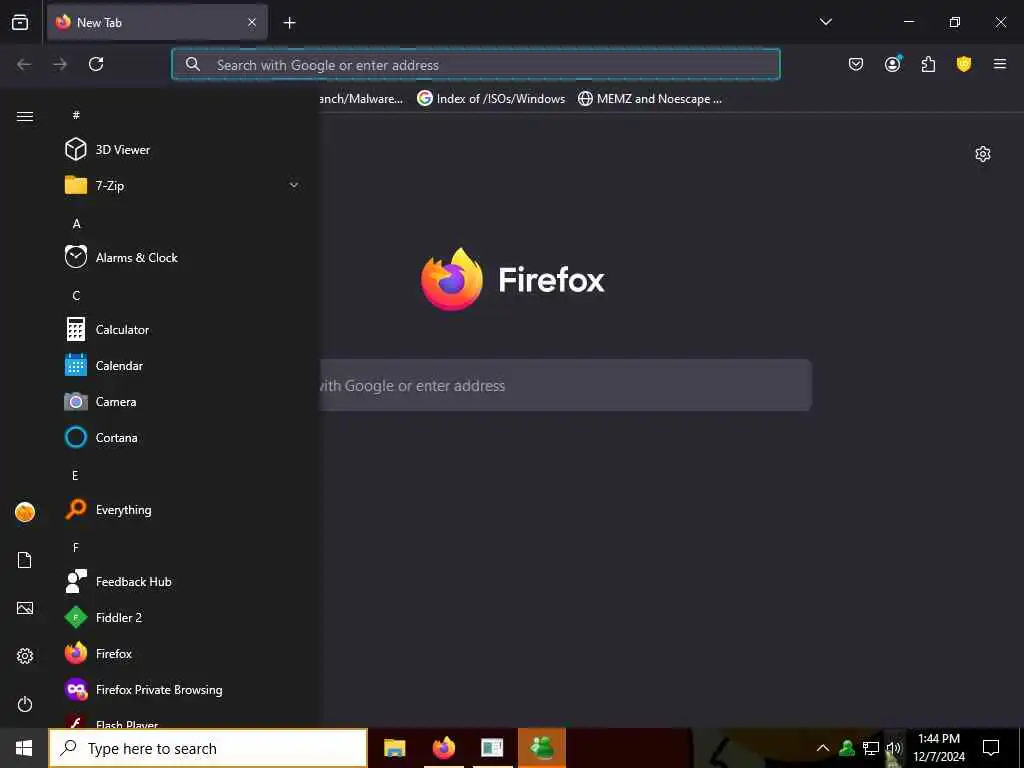Reload the current page
Screen dimensions: 1024x768
pyautogui.click(x=96, y=64)
